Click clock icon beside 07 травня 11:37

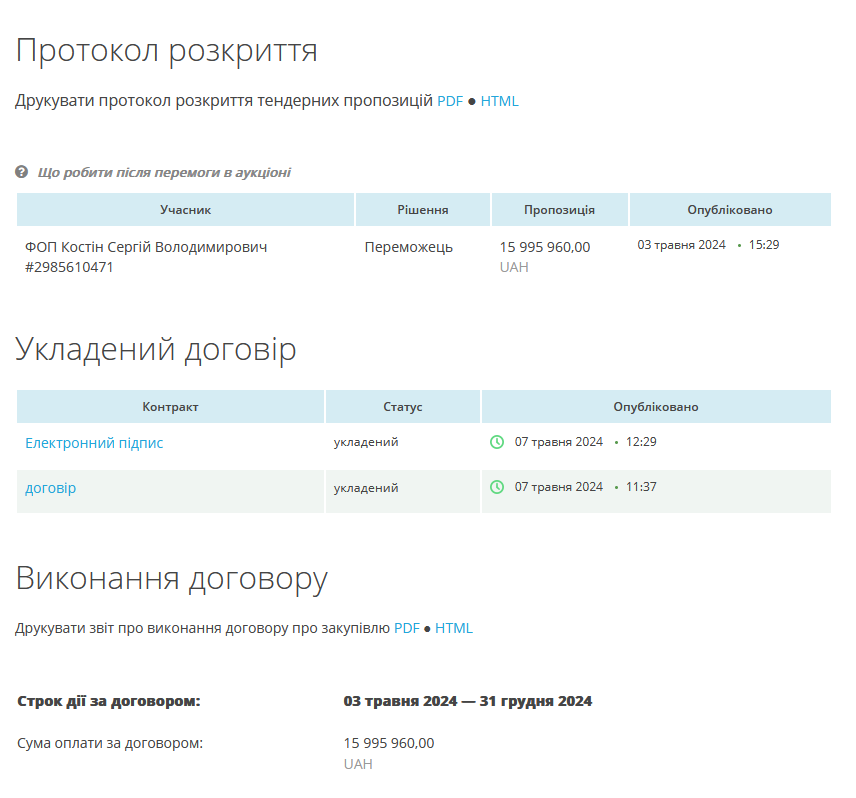pos(497,487)
